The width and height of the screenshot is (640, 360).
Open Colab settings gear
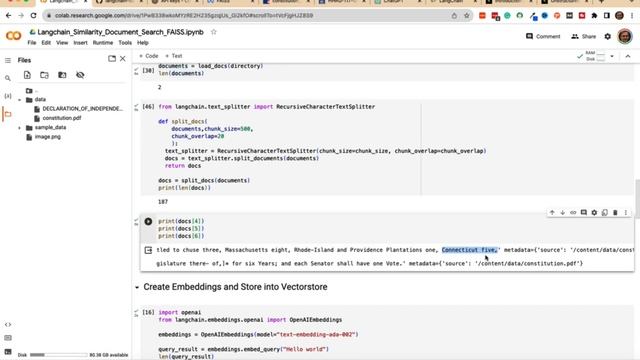[607, 36]
